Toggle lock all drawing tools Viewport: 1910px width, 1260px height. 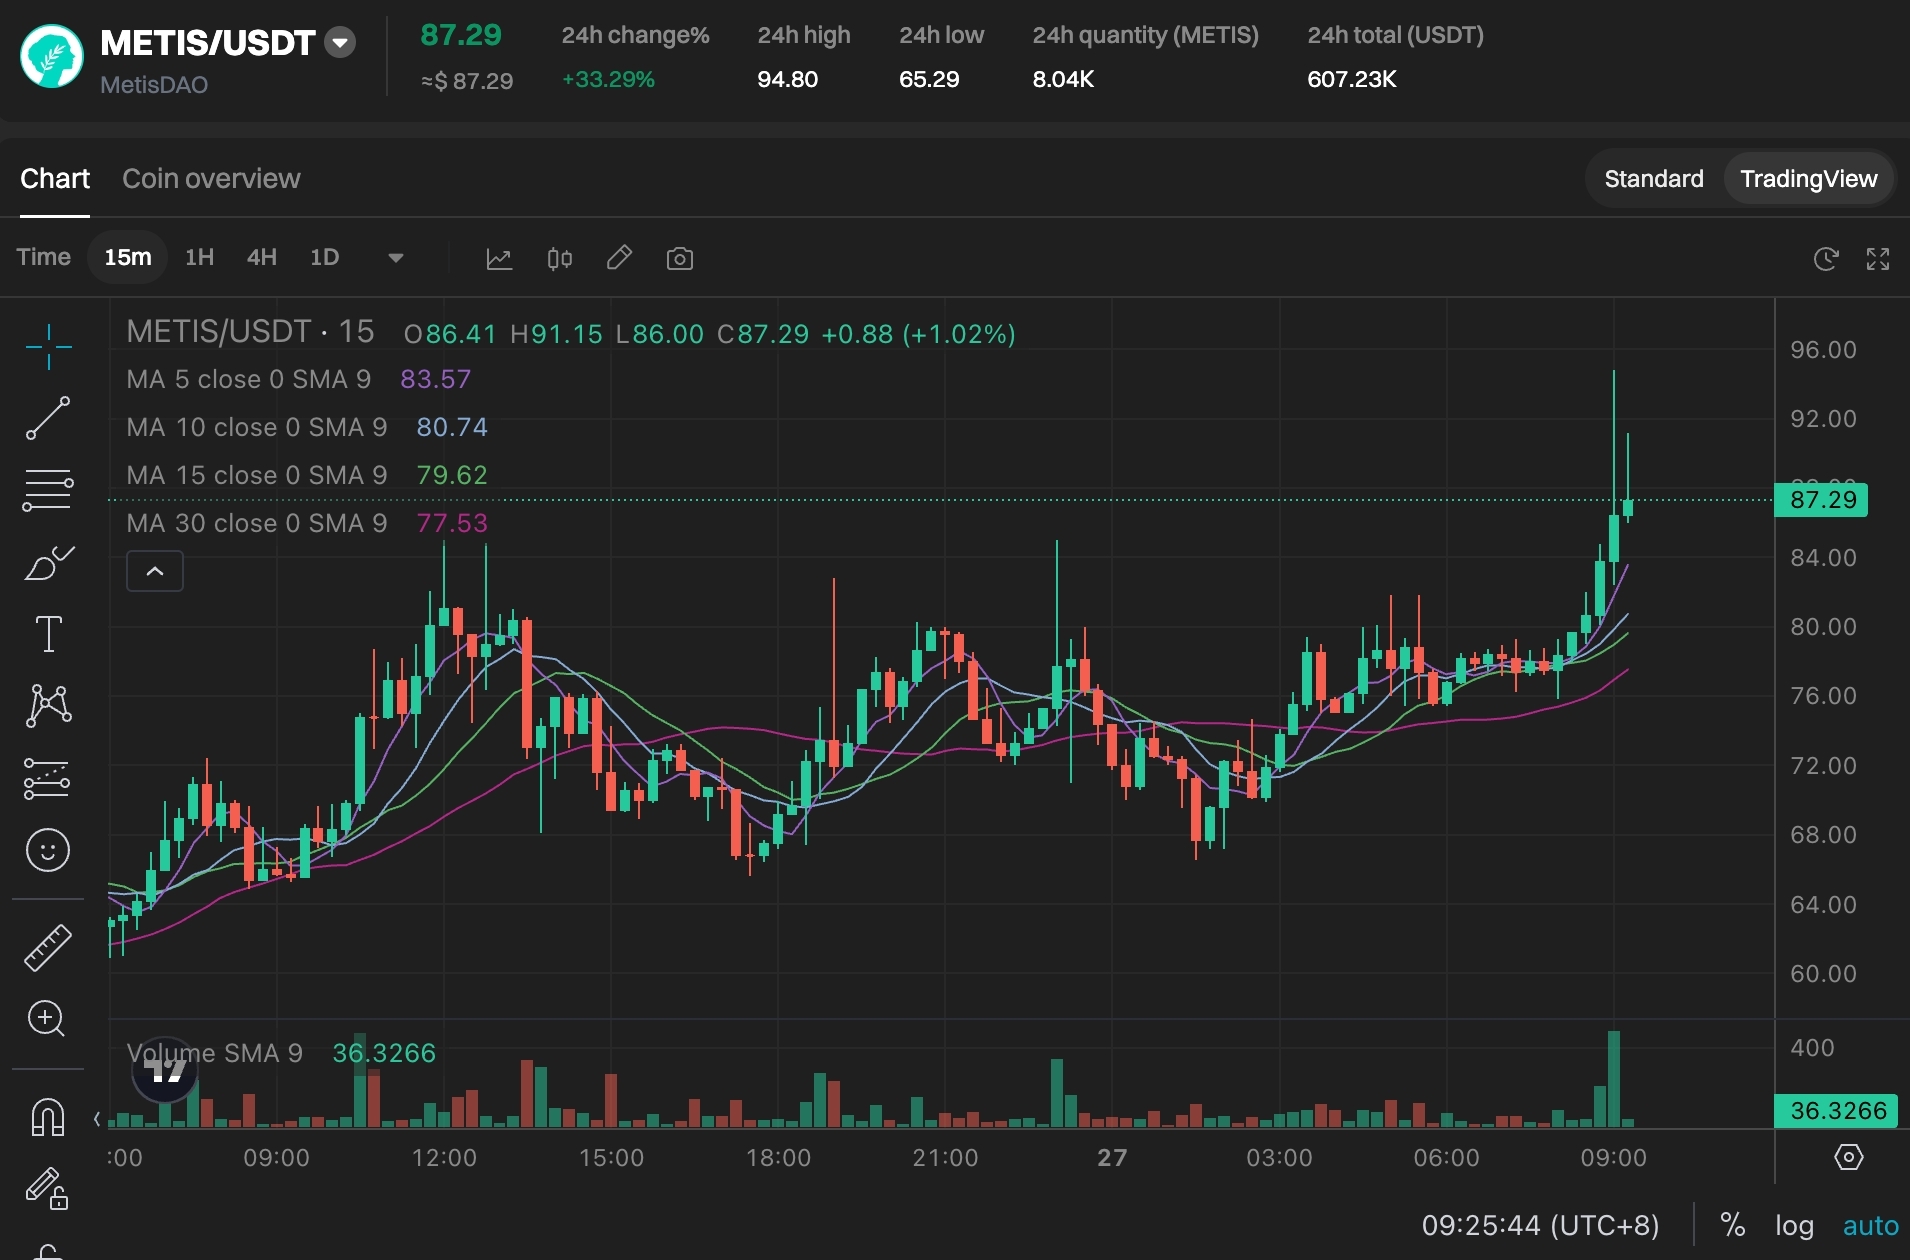47,1188
